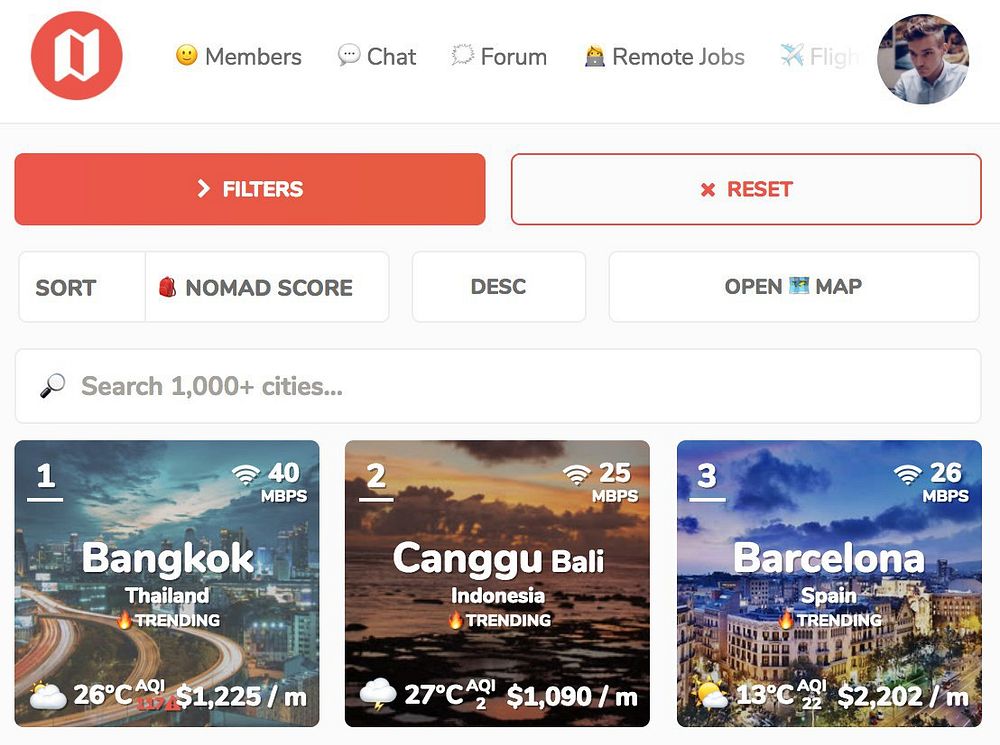Screen dimensions: 1000x745
Task: Click the OPEN MAP button
Action: 794,286
